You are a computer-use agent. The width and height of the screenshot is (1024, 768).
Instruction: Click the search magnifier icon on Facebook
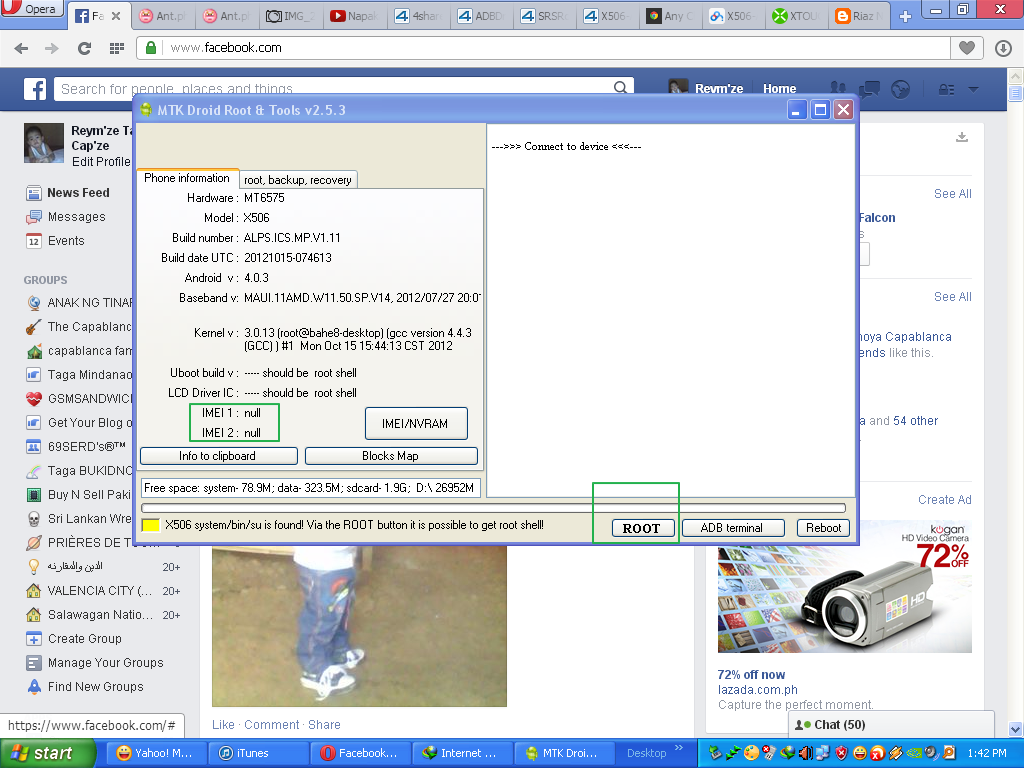pyautogui.click(x=622, y=89)
